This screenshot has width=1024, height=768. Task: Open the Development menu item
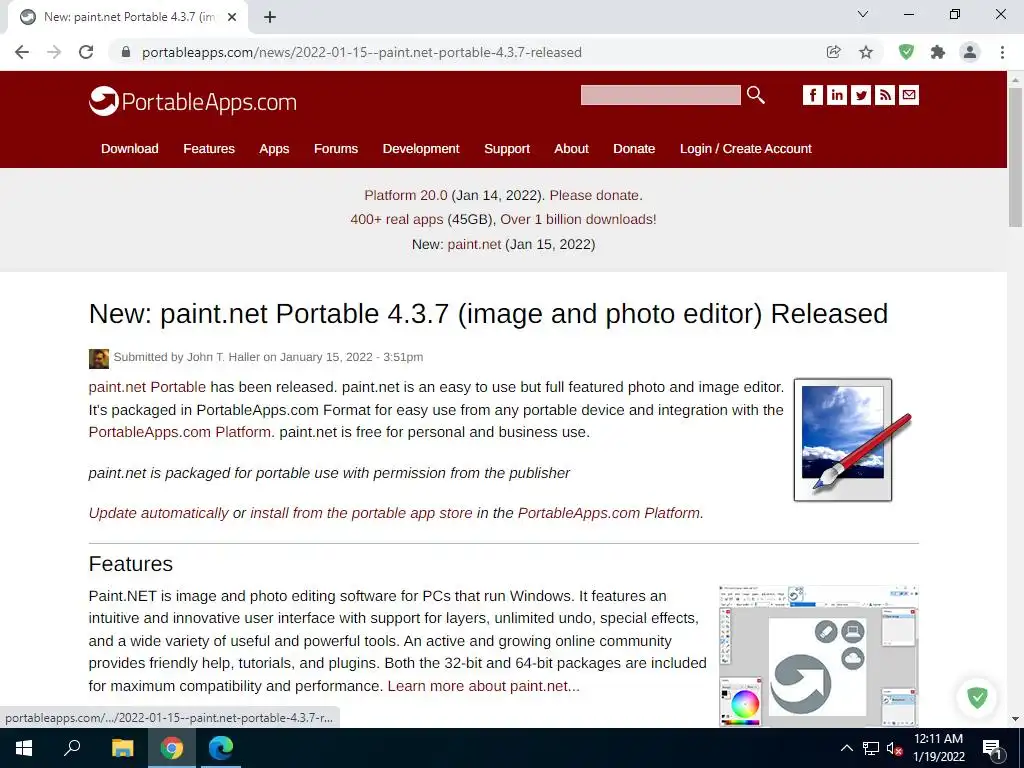pos(421,149)
